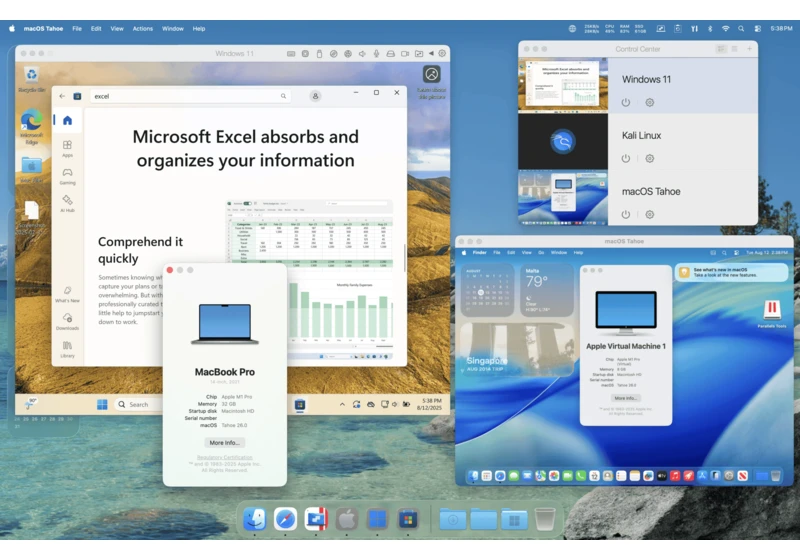Open Kali Linux settings gear in Control Center

pyautogui.click(x=649, y=159)
